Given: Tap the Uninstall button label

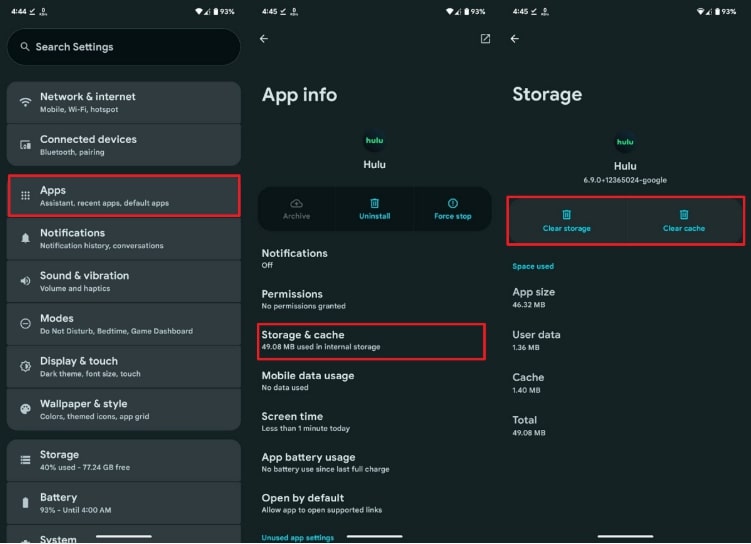Looking at the screenshot, I should [375, 216].
